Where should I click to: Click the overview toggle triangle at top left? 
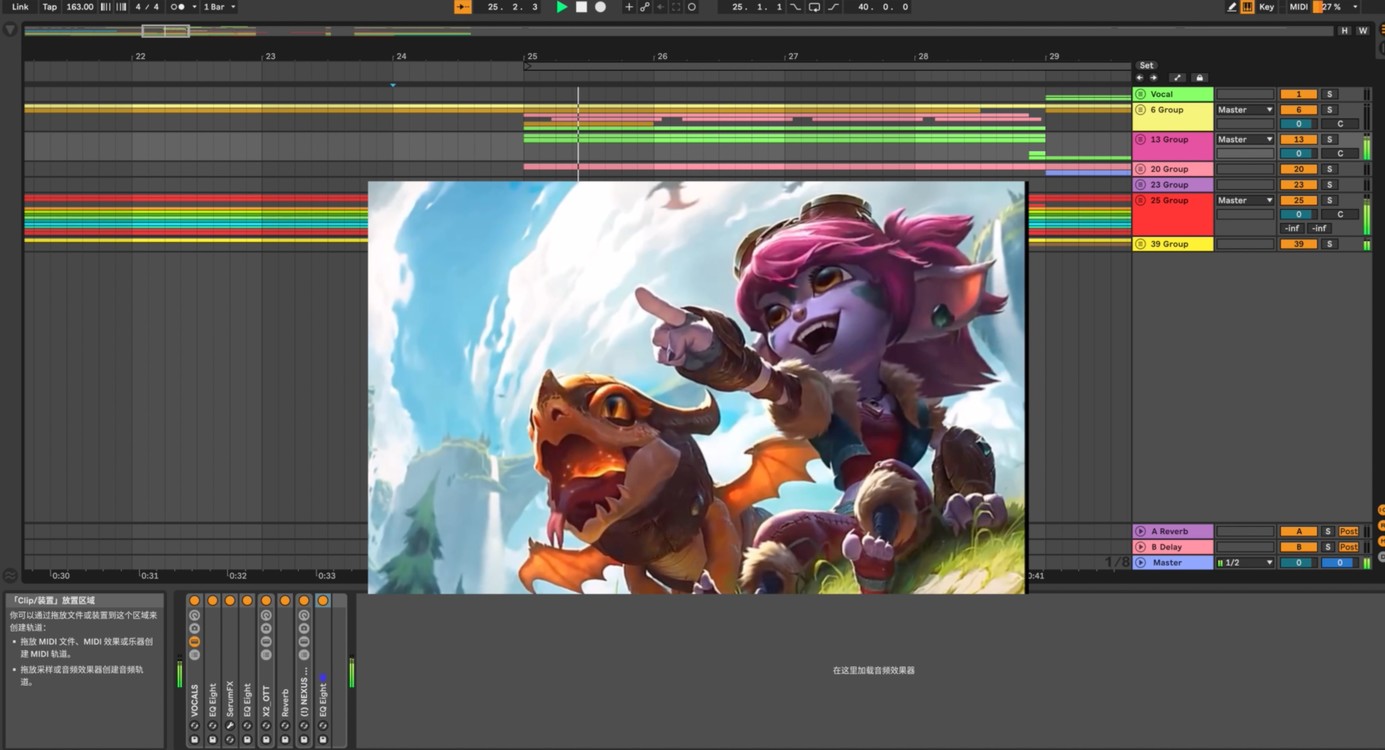[11, 31]
